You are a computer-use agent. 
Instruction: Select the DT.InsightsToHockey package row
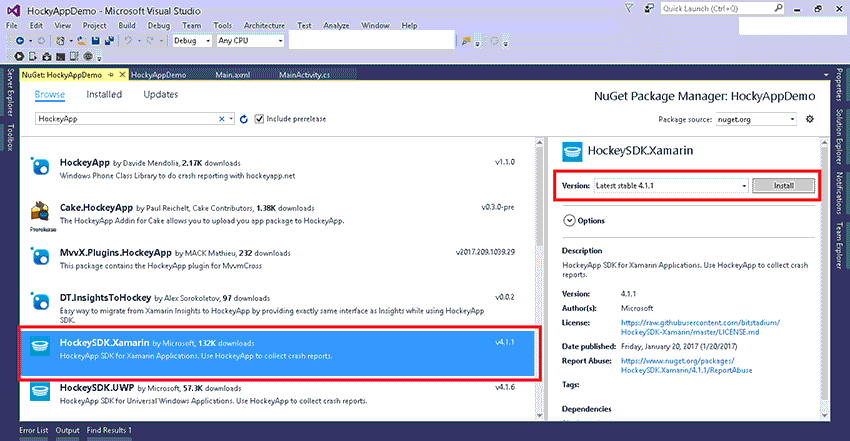278,307
